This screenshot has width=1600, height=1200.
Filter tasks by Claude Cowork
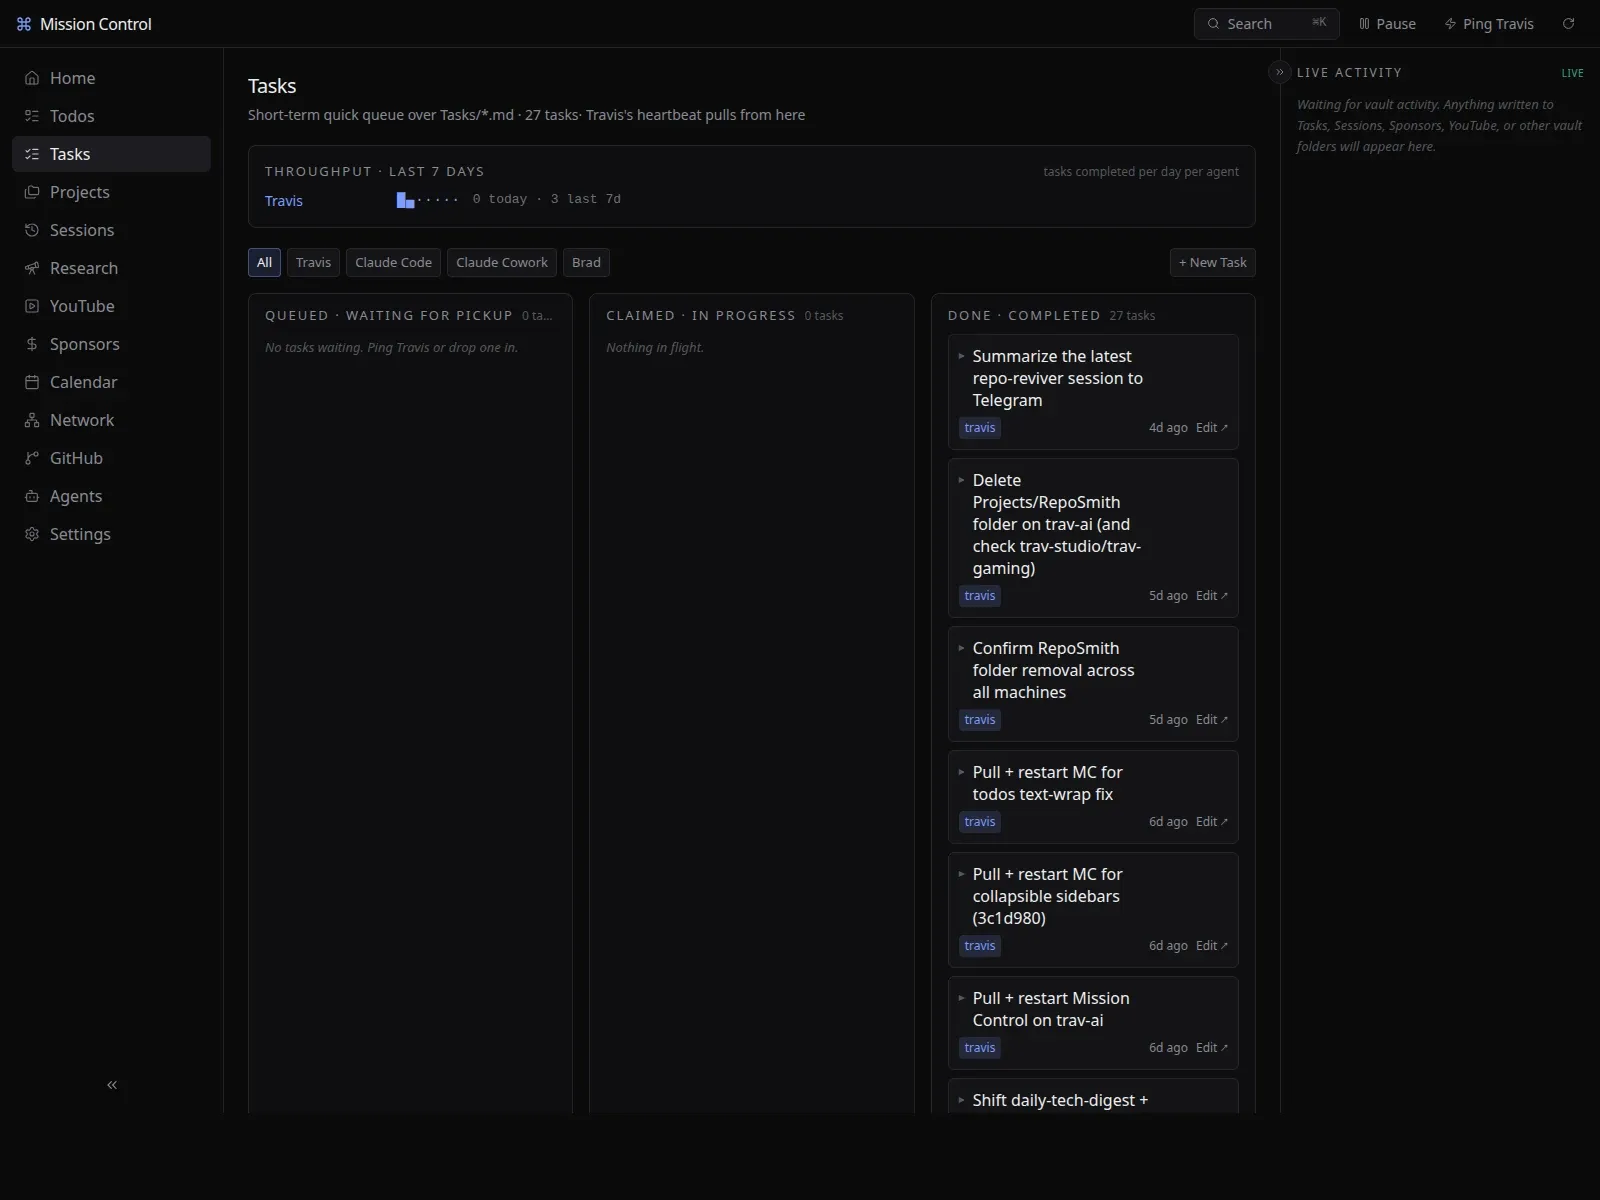[502, 262]
